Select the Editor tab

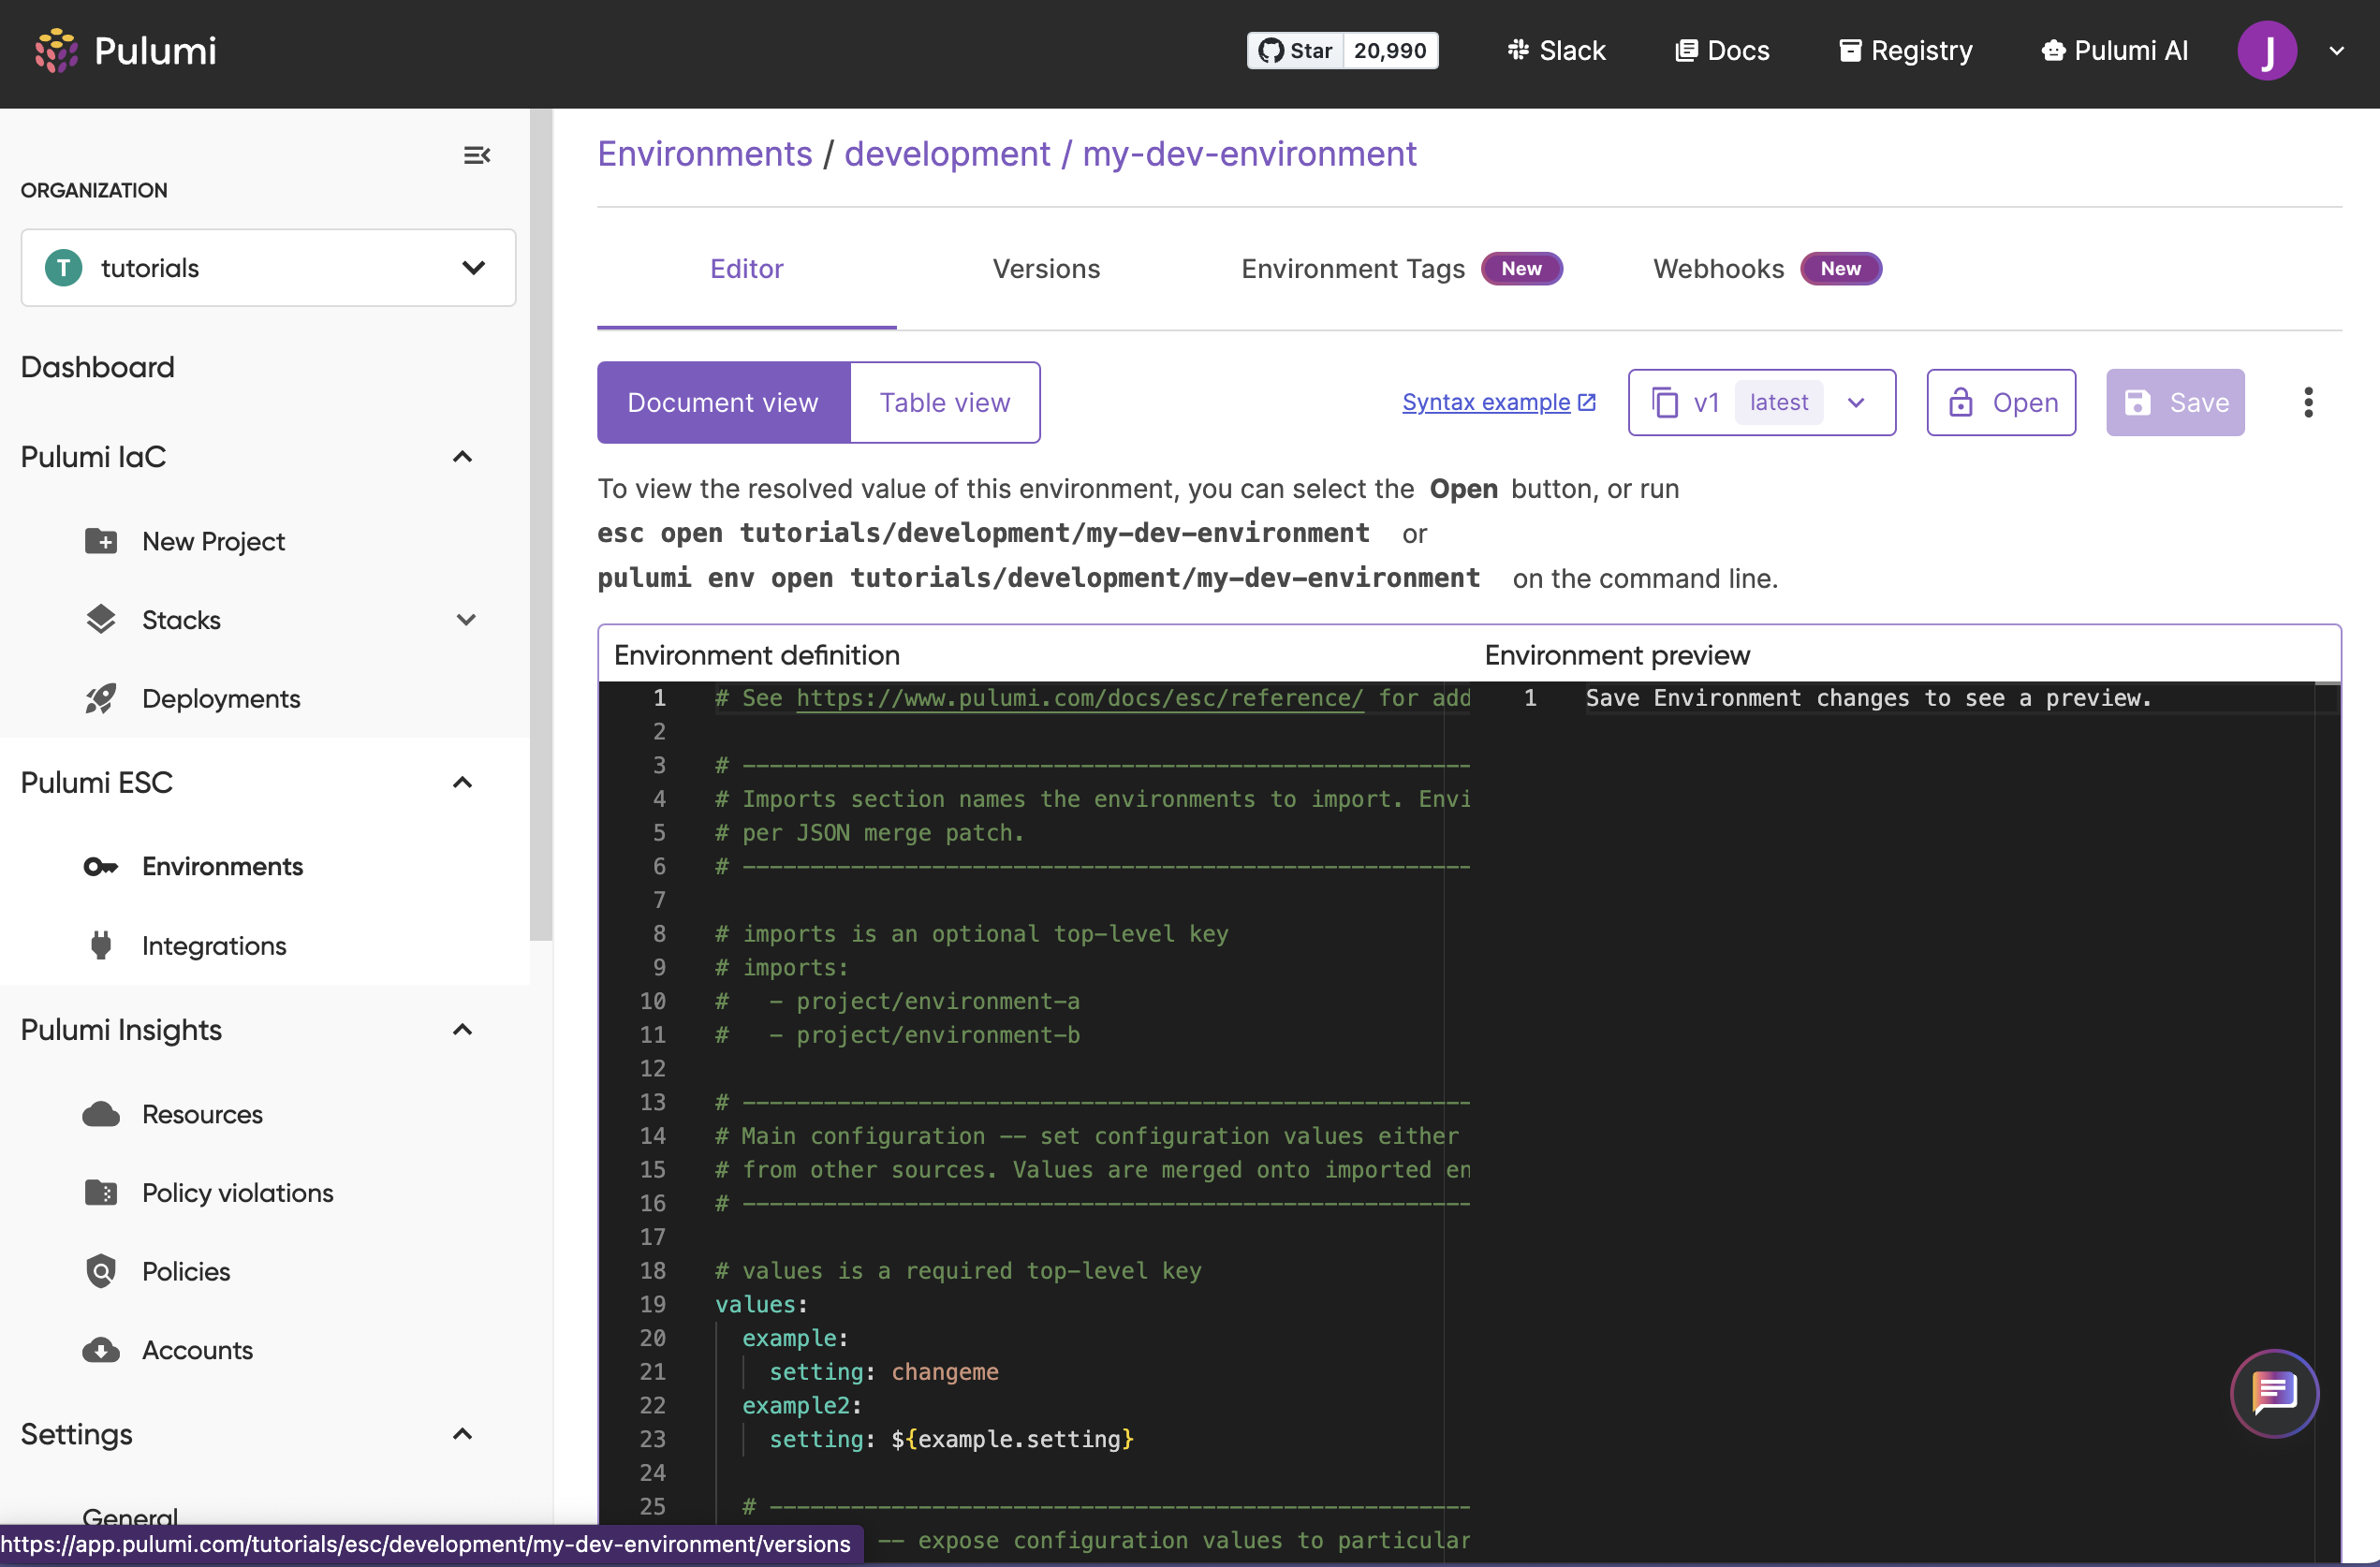coord(747,268)
